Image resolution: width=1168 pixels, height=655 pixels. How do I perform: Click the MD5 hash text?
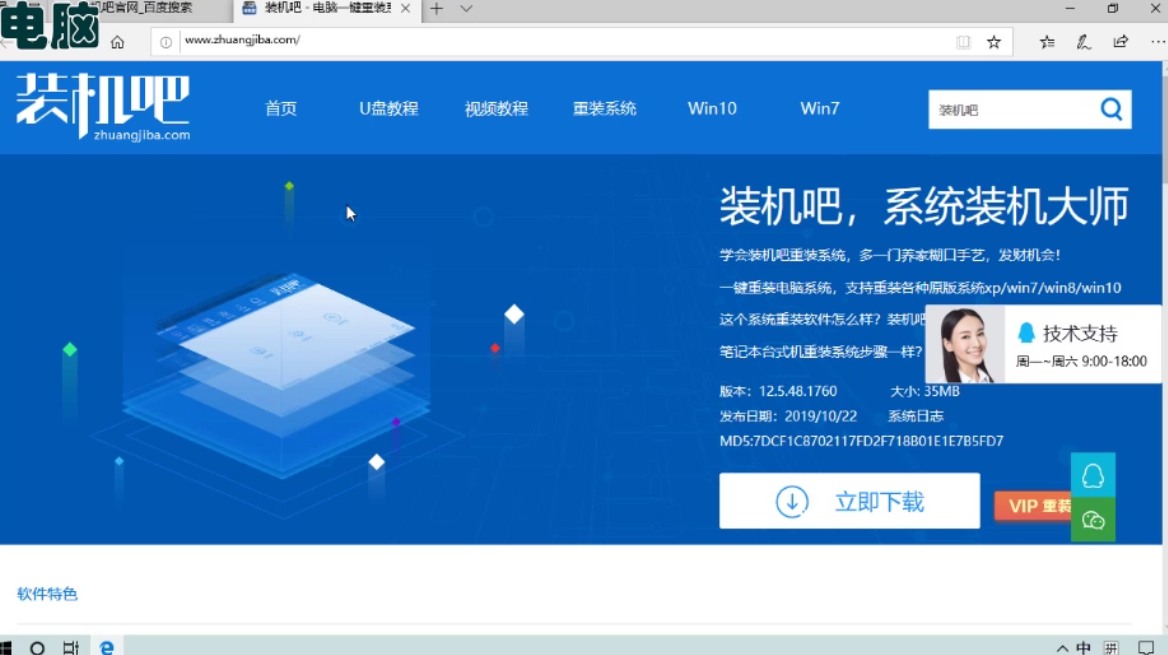(861, 440)
